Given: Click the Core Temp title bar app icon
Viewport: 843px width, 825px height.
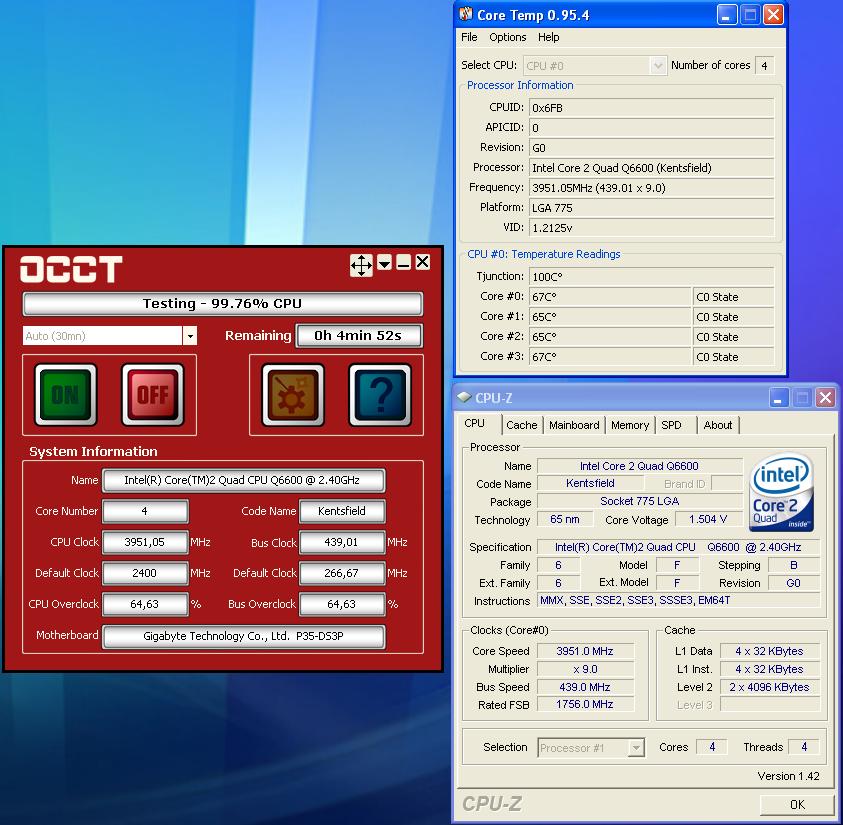Looking at the screenshot, I should pos(466,15).
